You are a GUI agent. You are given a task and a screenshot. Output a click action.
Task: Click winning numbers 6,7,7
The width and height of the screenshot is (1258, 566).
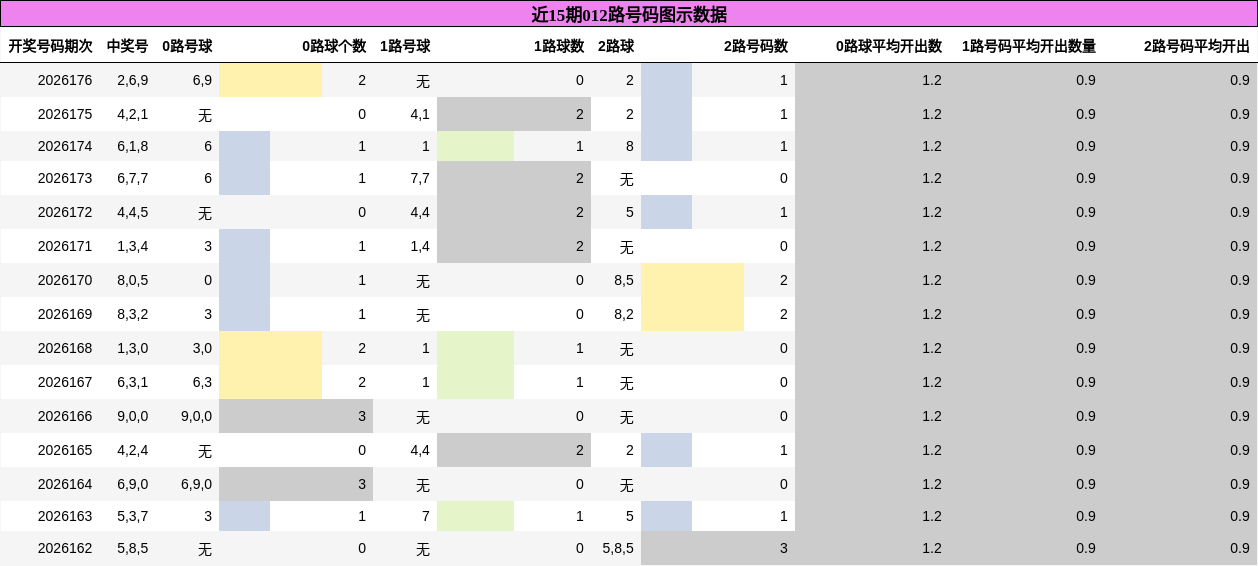(133, 178)
